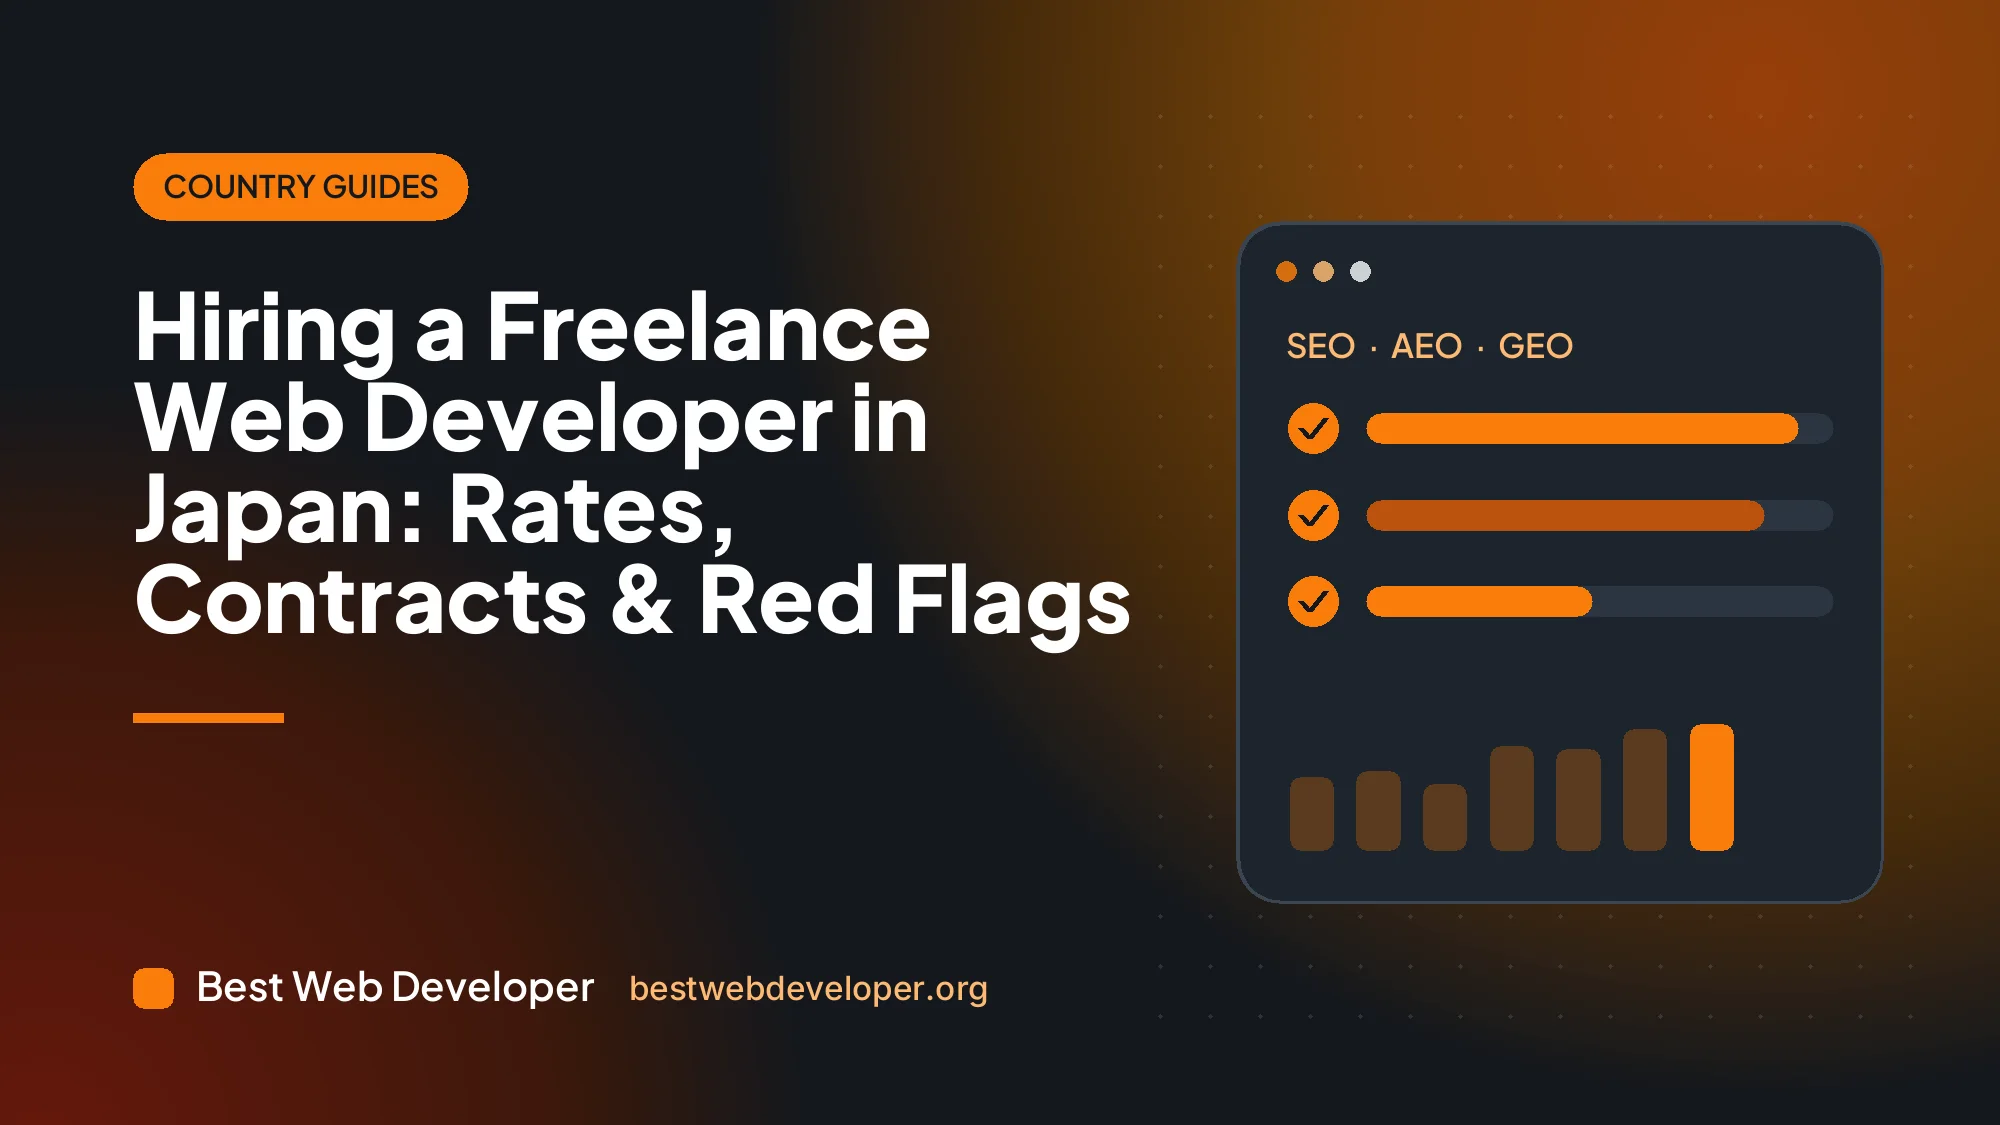Click the dark orange middle progress bar
This screenshot has height=1125, width=2000.
click(1565, 516)
